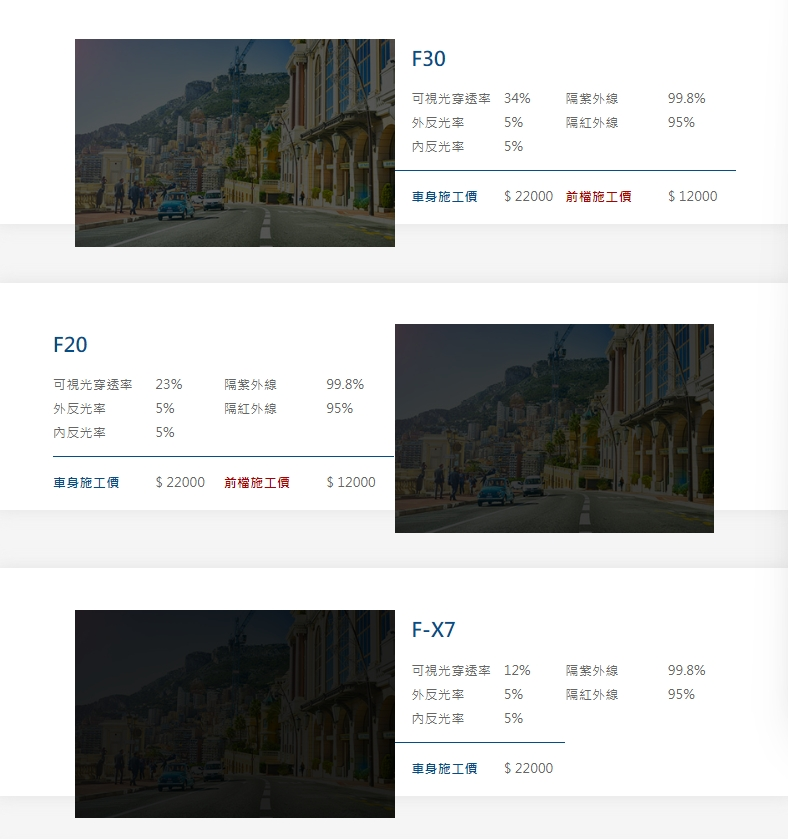
Task: Click the F-X7 body price $ 22000
Action: [529, 768]
